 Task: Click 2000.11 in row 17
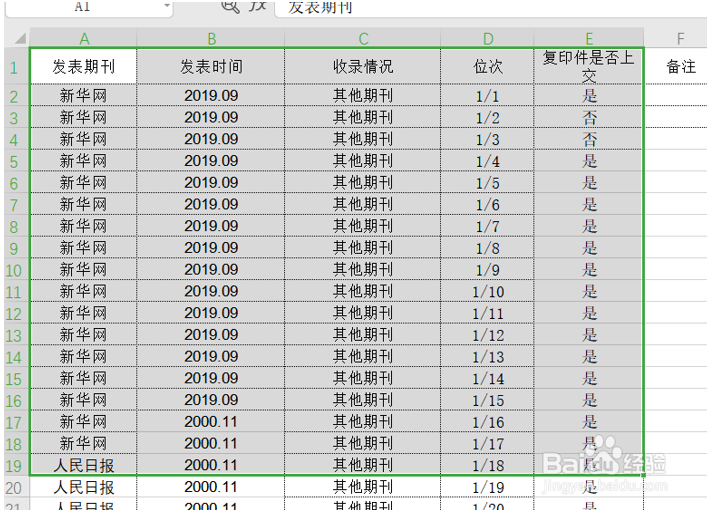(211, 422)
